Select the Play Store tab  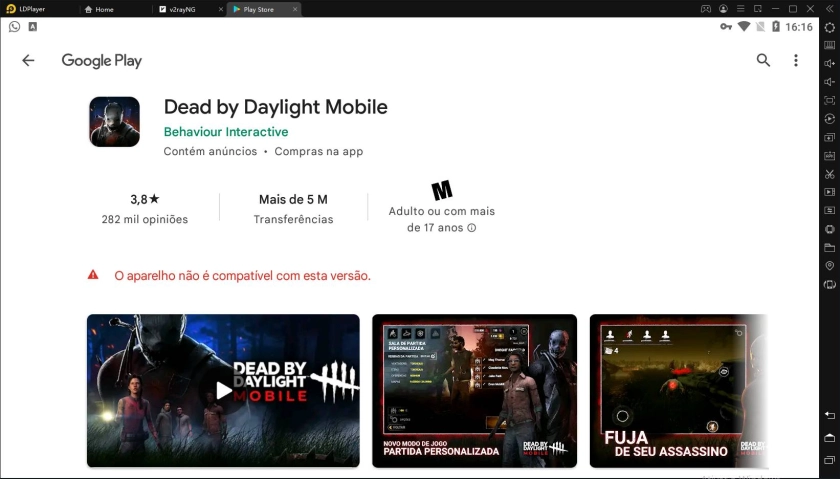[258, 9]
